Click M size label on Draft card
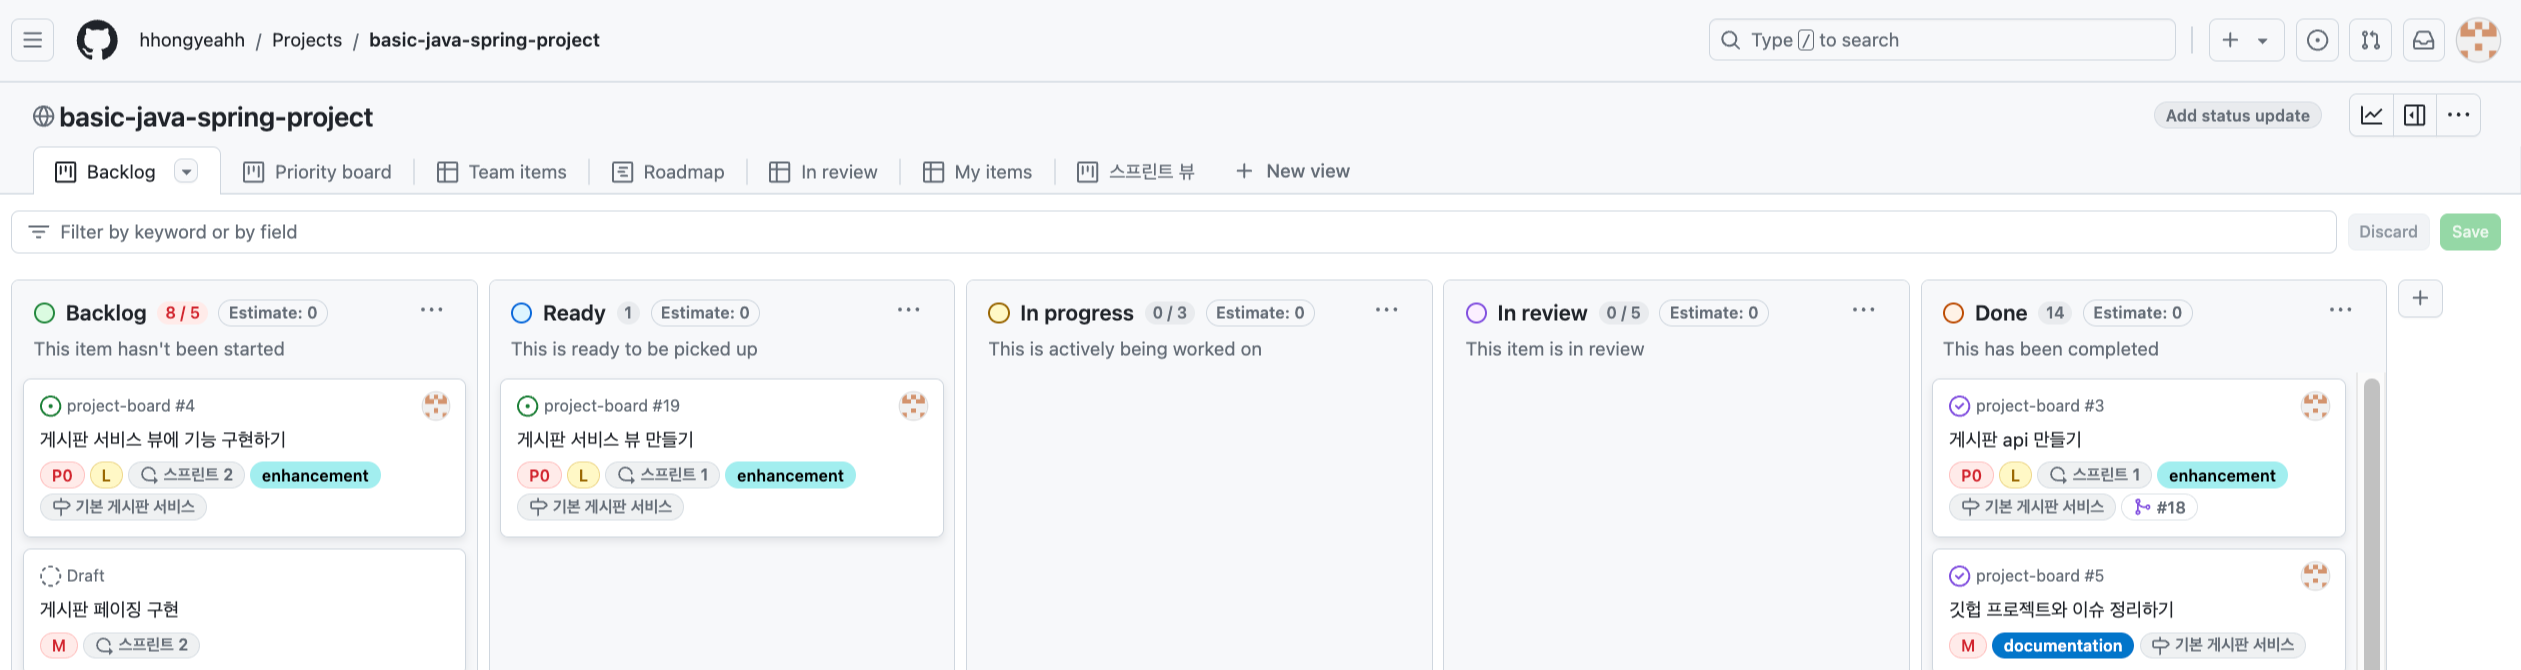Viewport: 2521px width, 670px height. [59, 645]
